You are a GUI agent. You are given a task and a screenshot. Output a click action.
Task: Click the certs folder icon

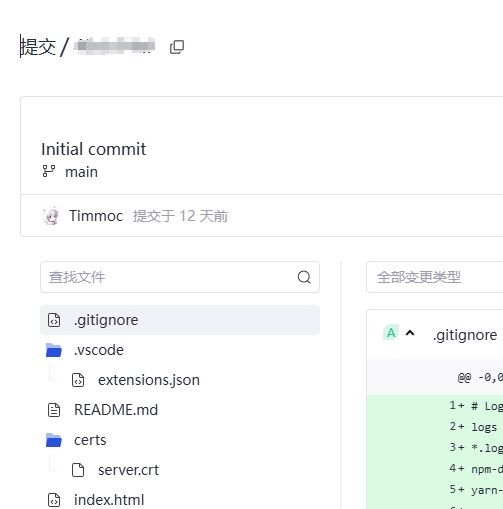(x=54, y=440)
